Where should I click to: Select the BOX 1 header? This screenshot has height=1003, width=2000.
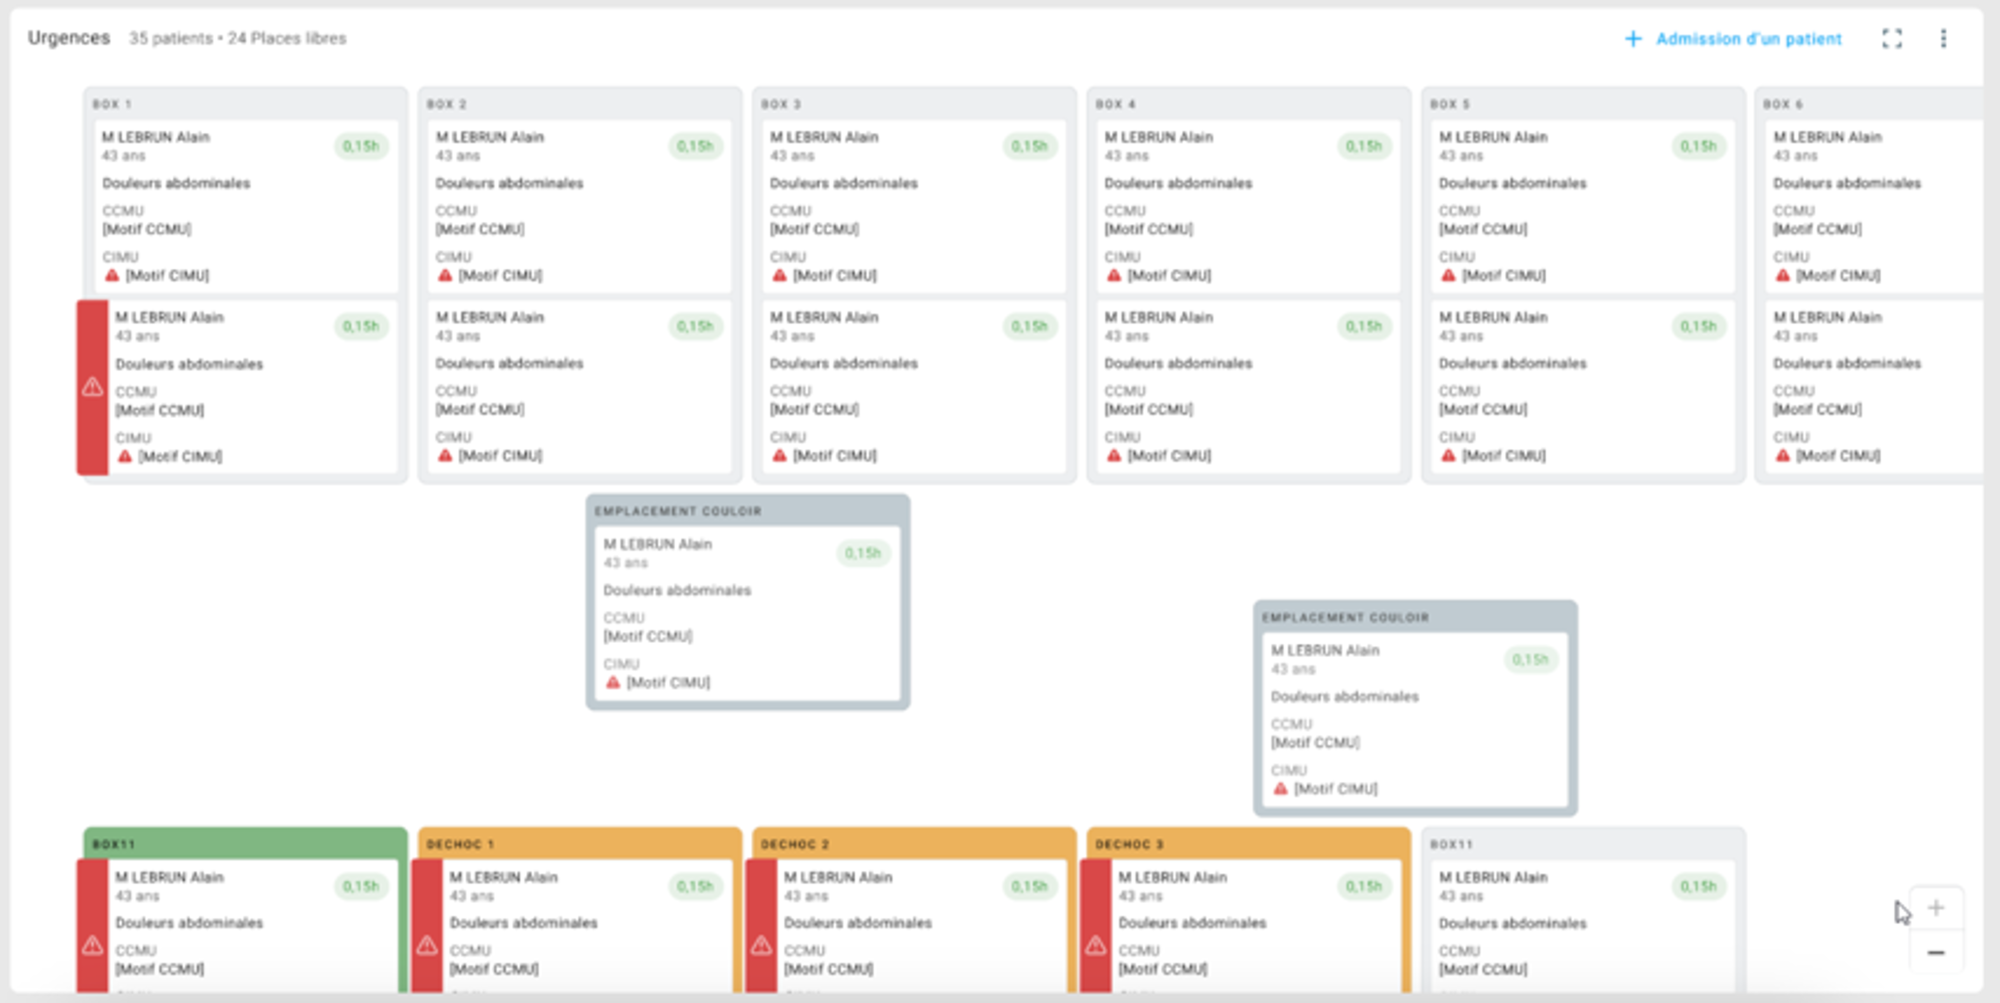[112, 104]
